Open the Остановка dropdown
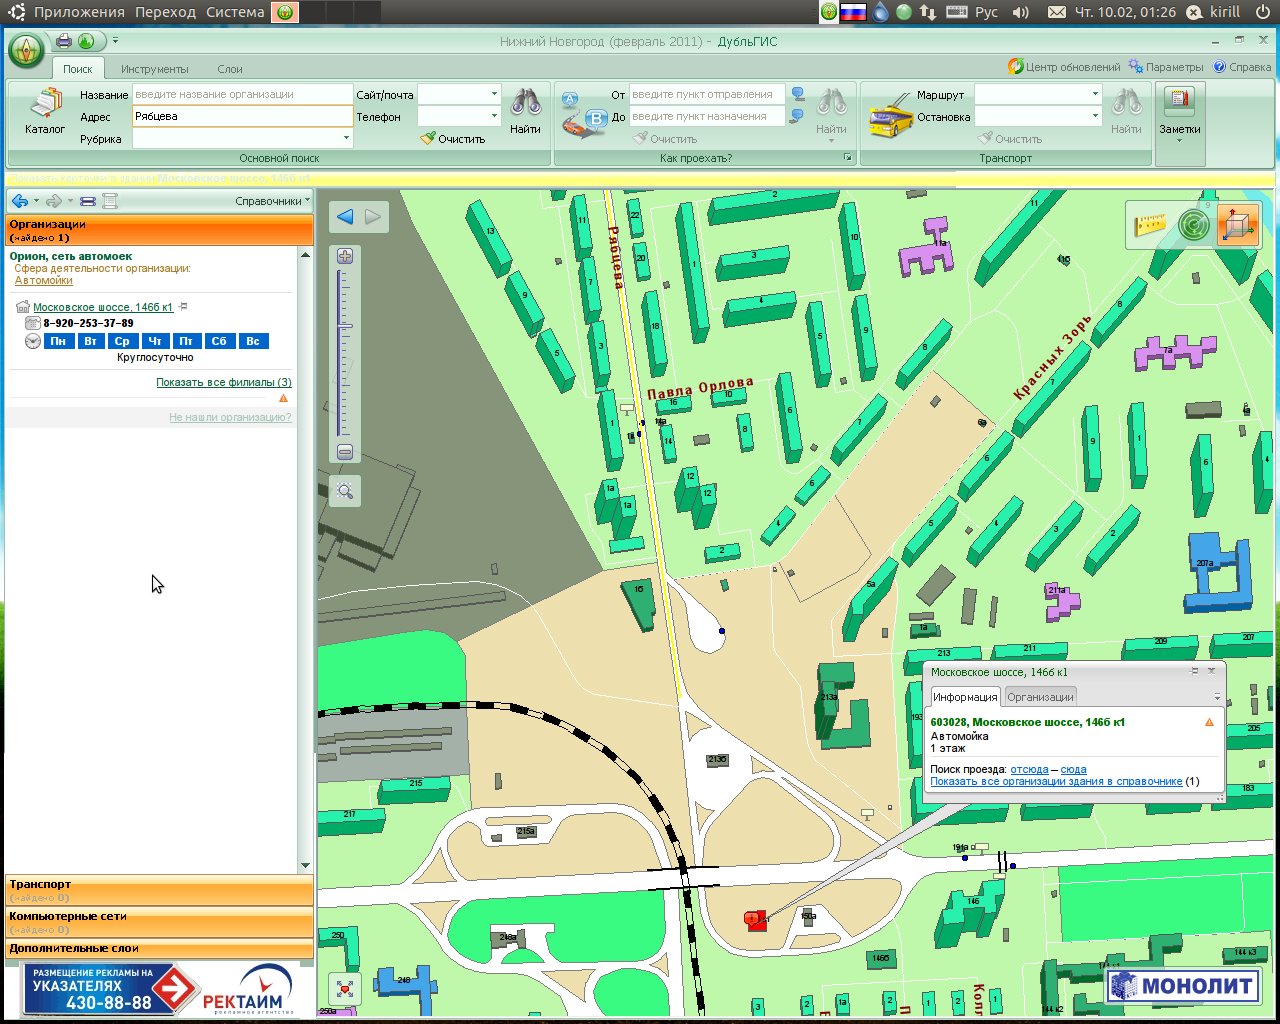 [1095, 116]
